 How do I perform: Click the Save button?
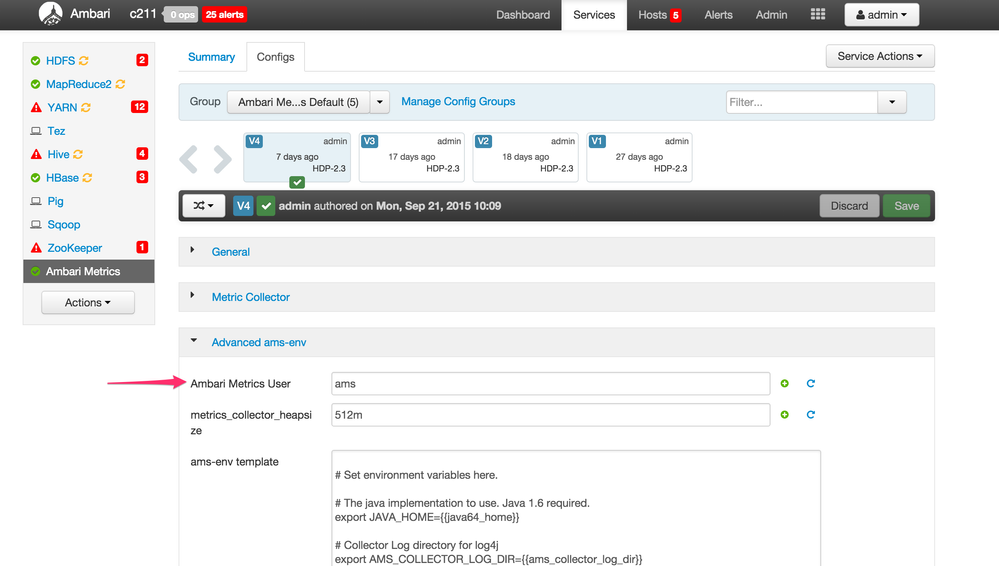[x=907, y=206]
